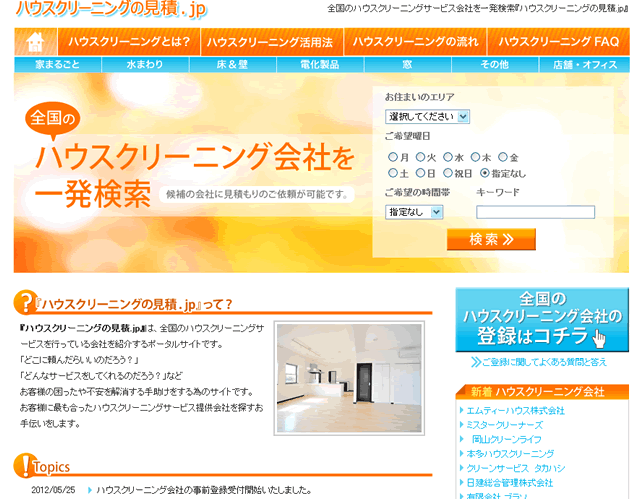
Task: Click the arrow bullet beside the 2012/05/25 topic
Action: [90, 490]
